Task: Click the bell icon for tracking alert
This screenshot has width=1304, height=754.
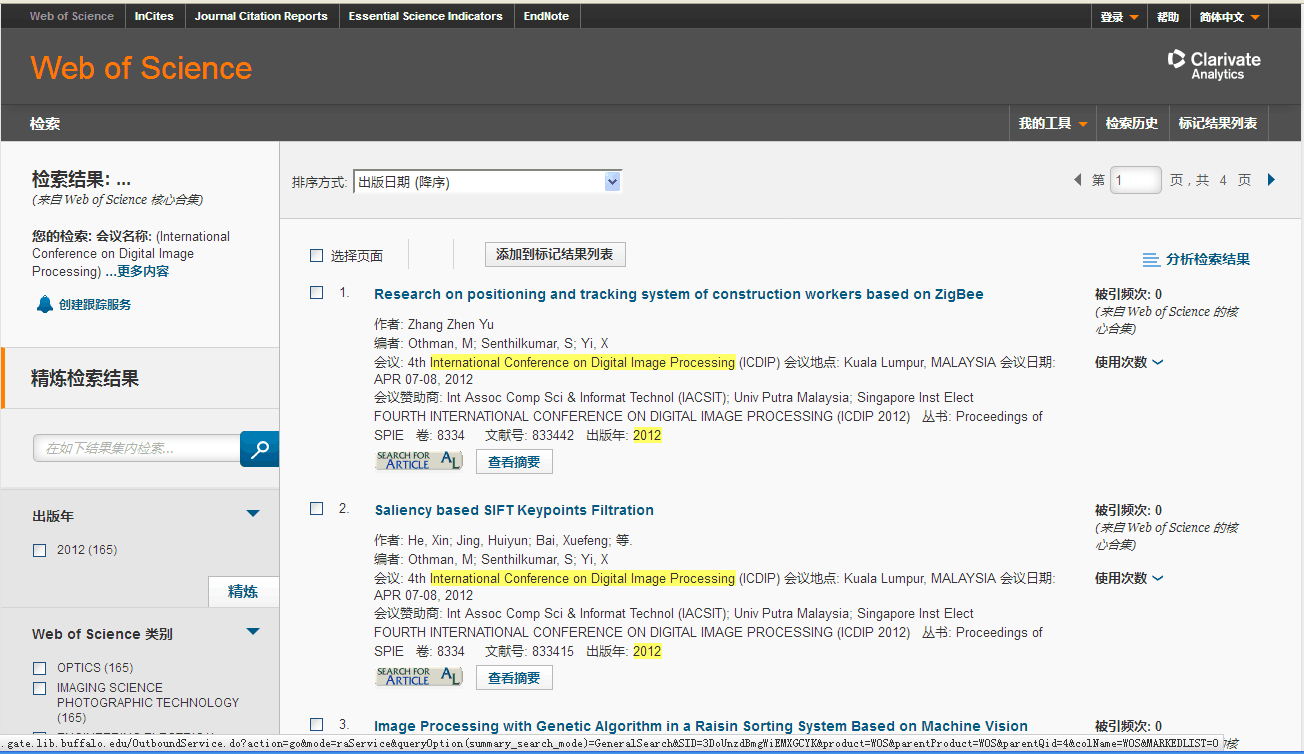Action: click(44, 304)
